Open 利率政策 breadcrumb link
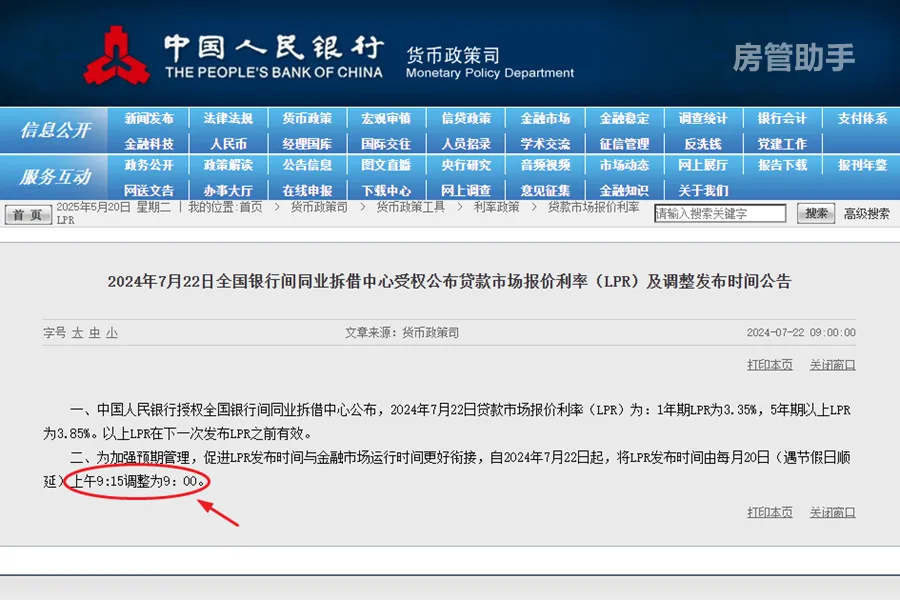The height and width of the screenshot is (600, 900). (496, 207)
